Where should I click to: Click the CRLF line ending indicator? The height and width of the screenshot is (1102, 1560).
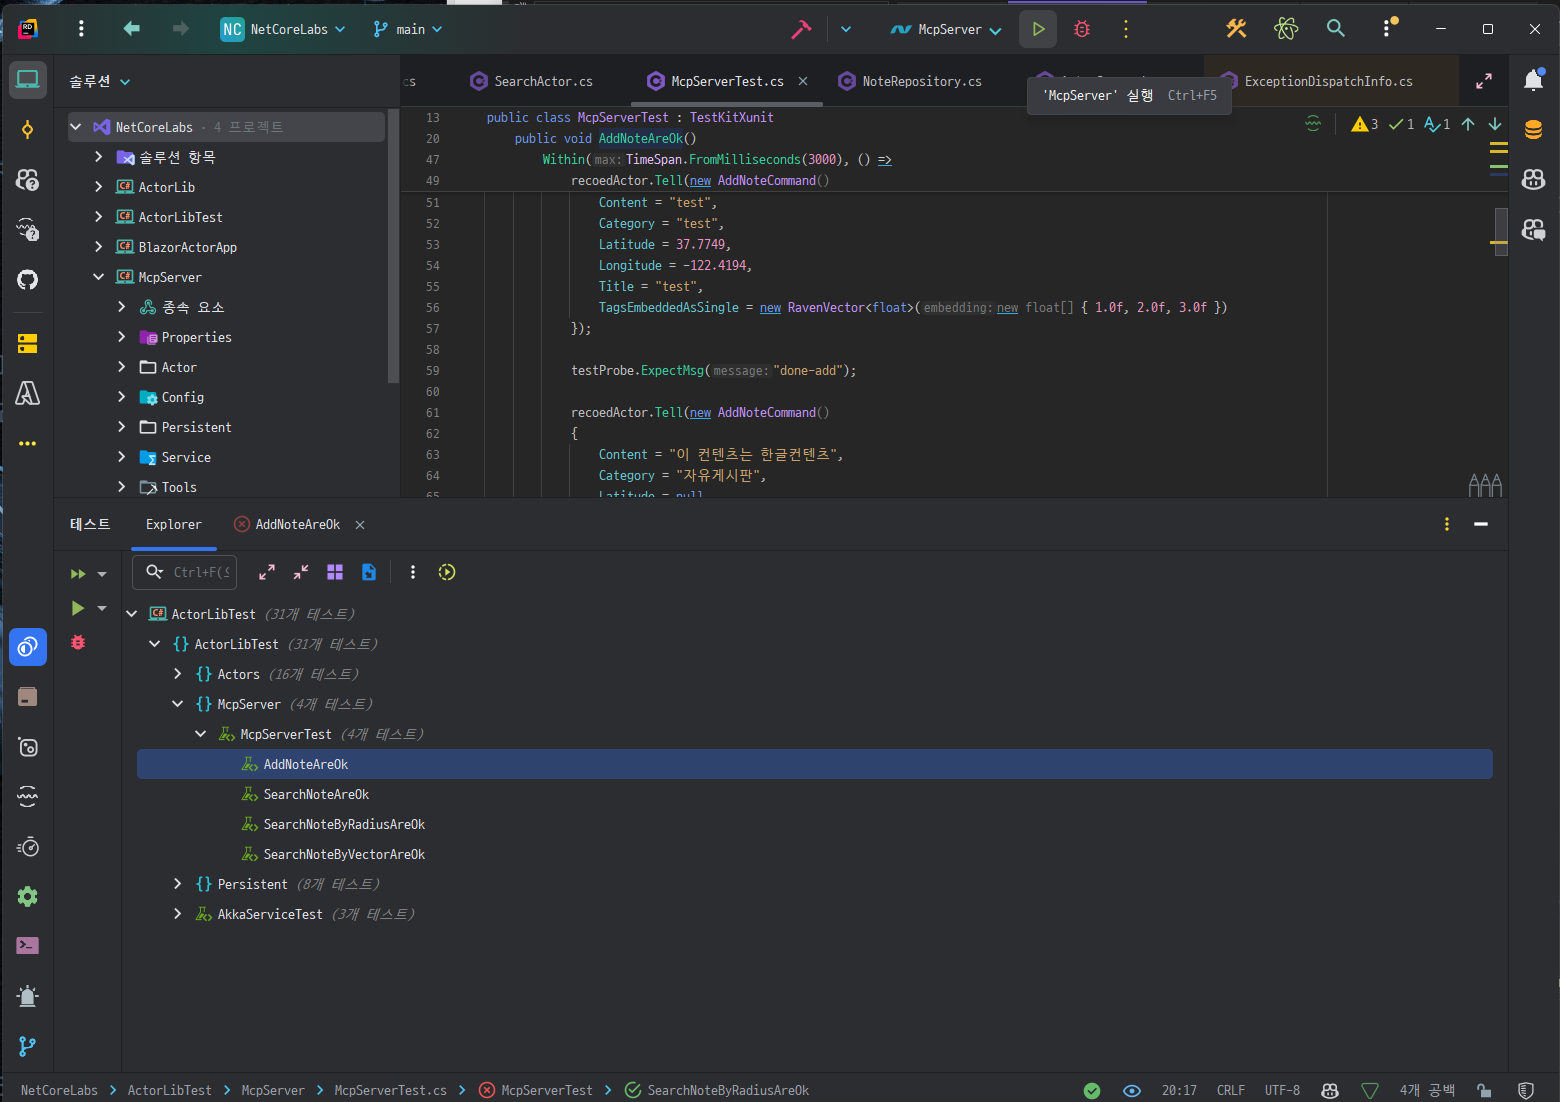click(x=1230, y=1090)
